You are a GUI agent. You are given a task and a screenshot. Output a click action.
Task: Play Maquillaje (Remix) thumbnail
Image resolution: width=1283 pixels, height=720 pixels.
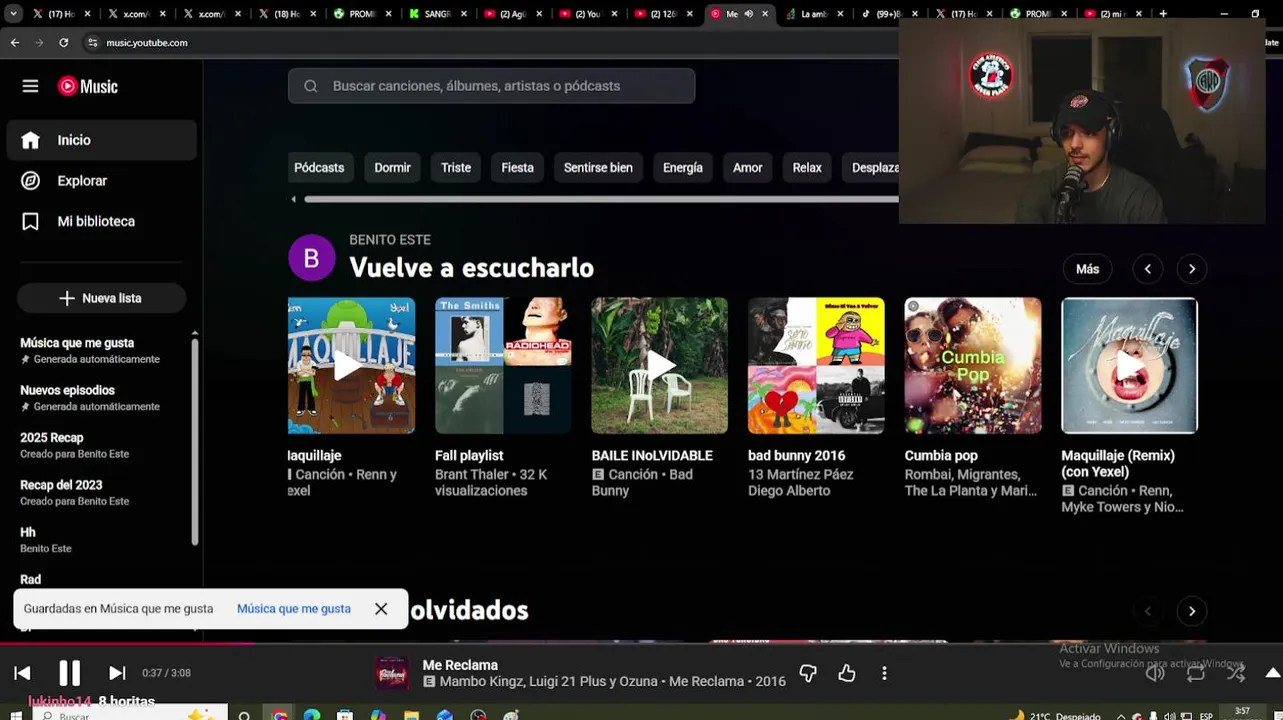(x=1129, y=366)
